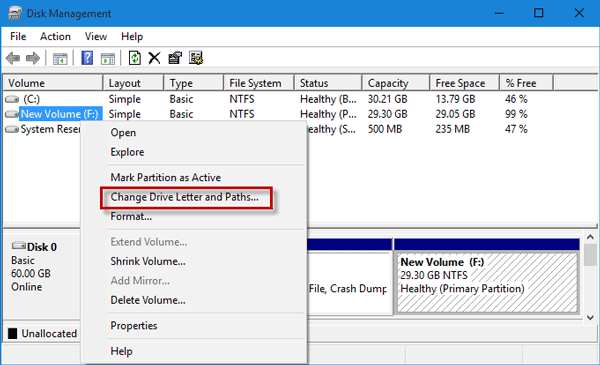600x365 pixels.
Task: Open the File menu
Action: (18, 36)
